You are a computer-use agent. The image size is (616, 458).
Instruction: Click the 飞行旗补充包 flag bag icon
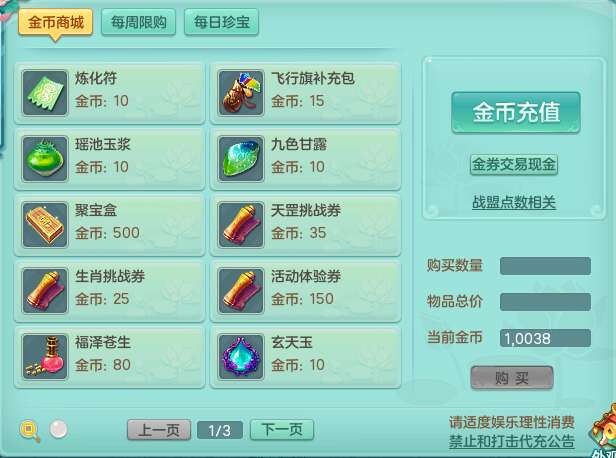(241, 93)
